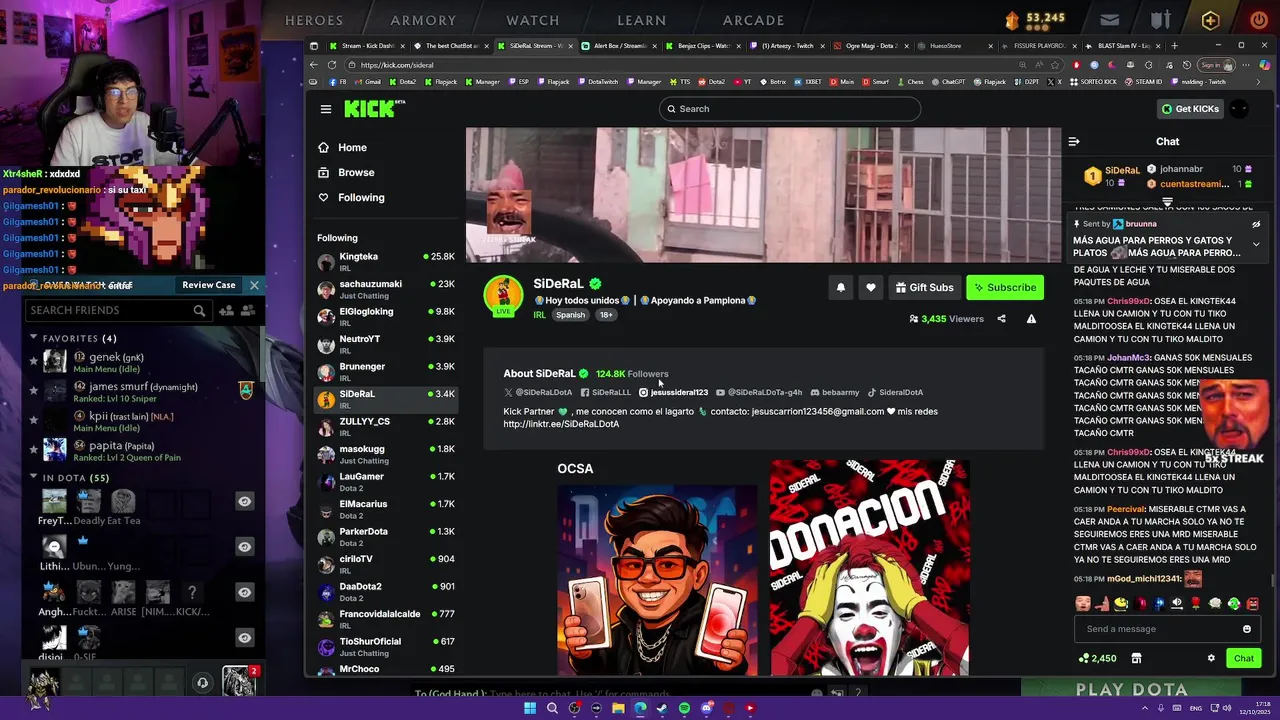Toggle favorite star for genek
Viewport: 1280px width, 720px height.
(34, 361)
